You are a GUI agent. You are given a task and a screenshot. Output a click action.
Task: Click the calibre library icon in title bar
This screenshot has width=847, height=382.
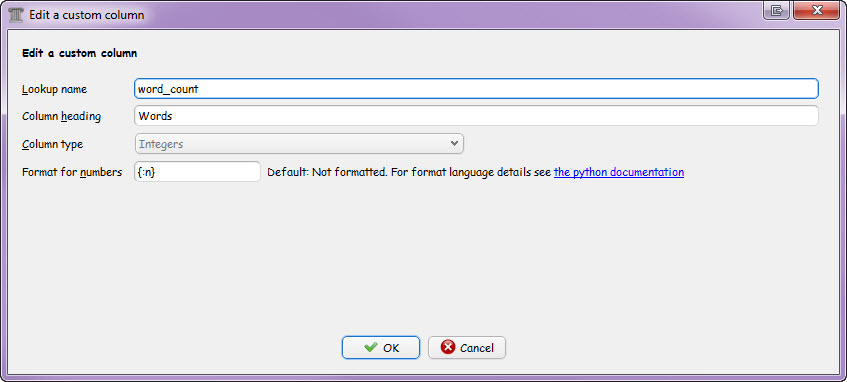point(17,14)
